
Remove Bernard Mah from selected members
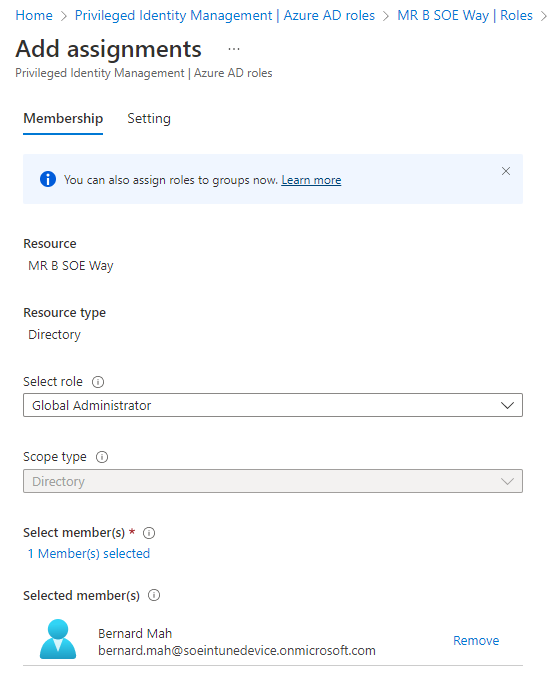point(476,641)
